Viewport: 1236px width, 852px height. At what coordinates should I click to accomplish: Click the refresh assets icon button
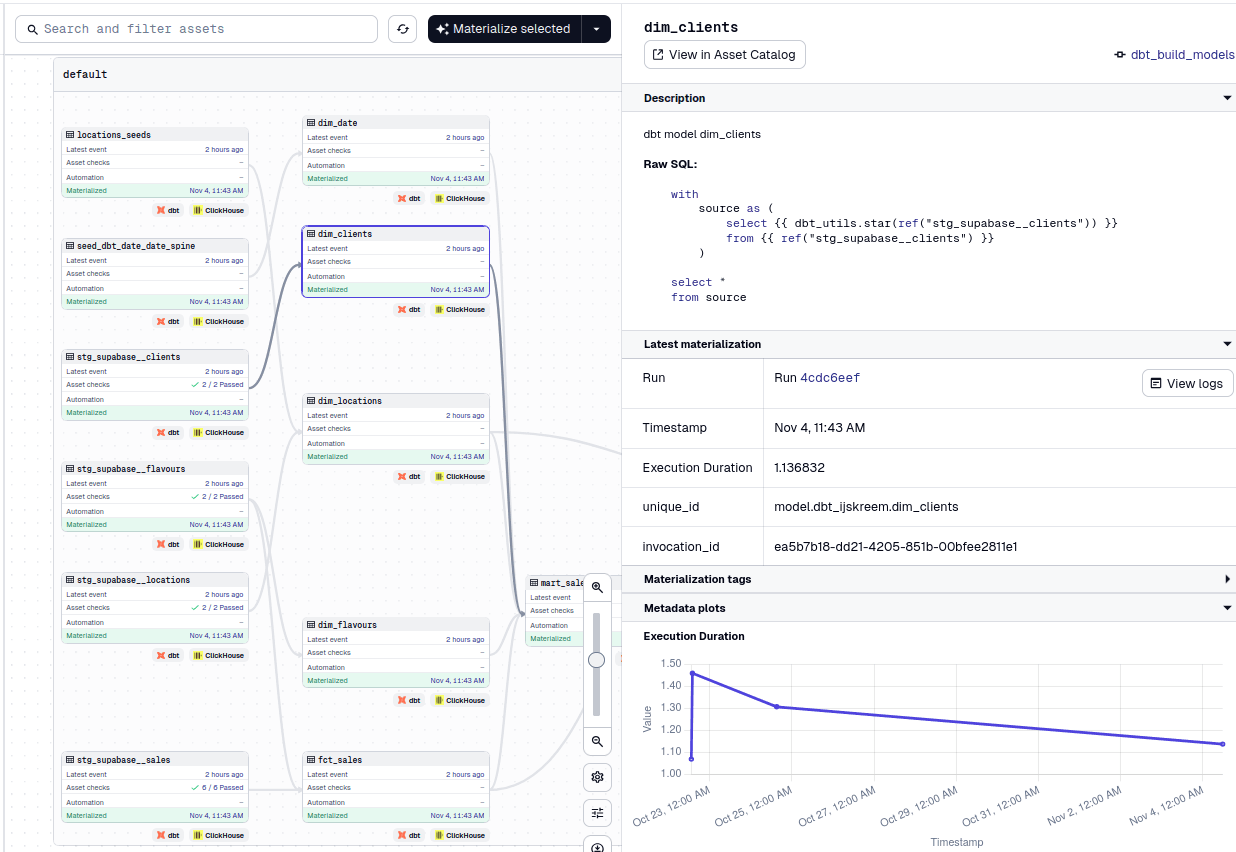click(x=403, y=29)
